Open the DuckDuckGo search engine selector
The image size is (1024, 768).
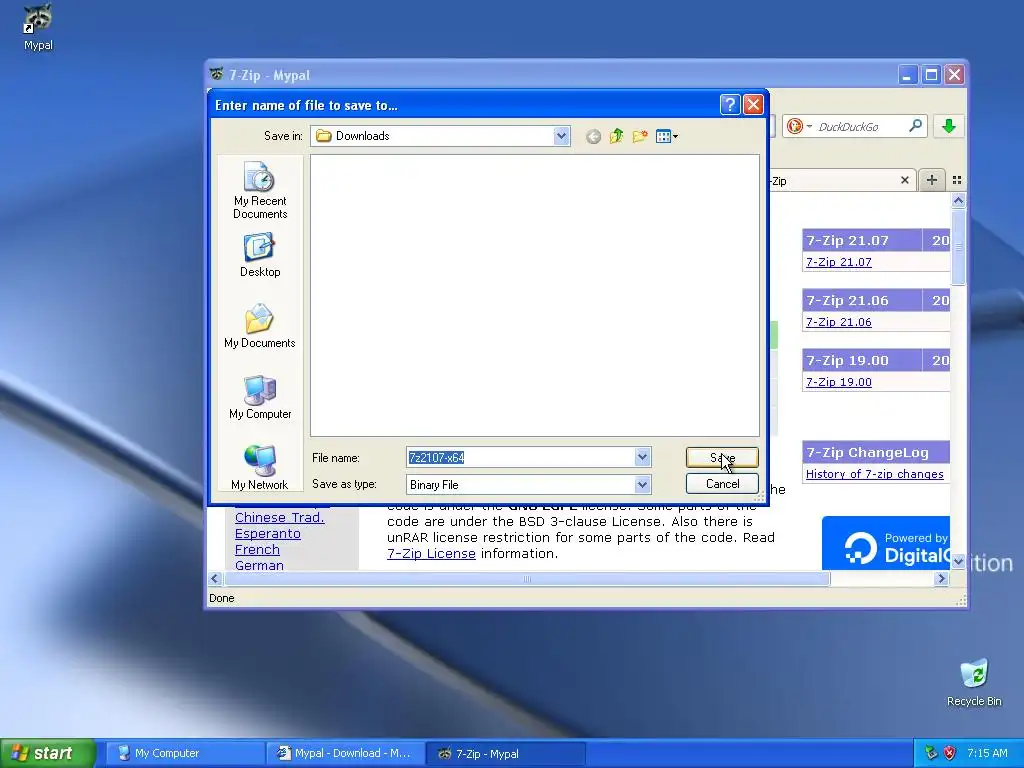pos(799,126)
